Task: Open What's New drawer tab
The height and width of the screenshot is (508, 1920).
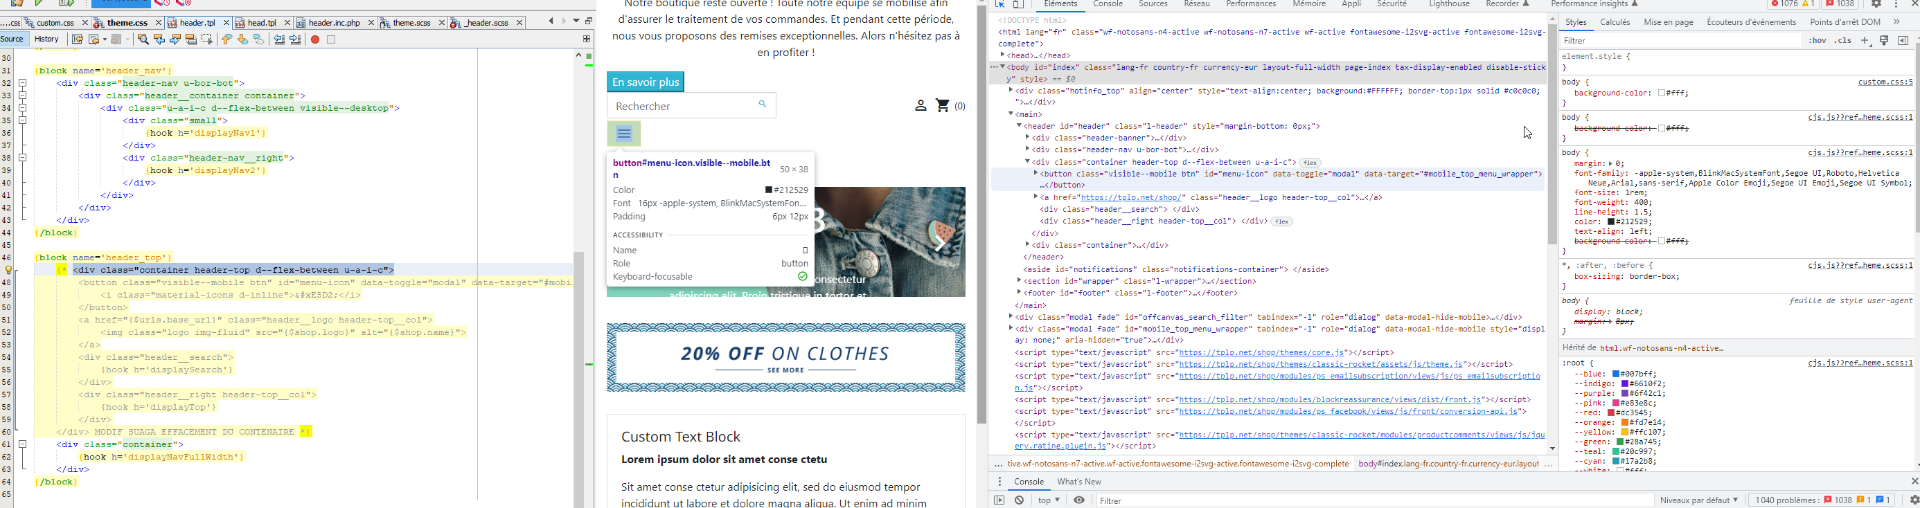Action: pyautogui.click(x=1079, y=481)
